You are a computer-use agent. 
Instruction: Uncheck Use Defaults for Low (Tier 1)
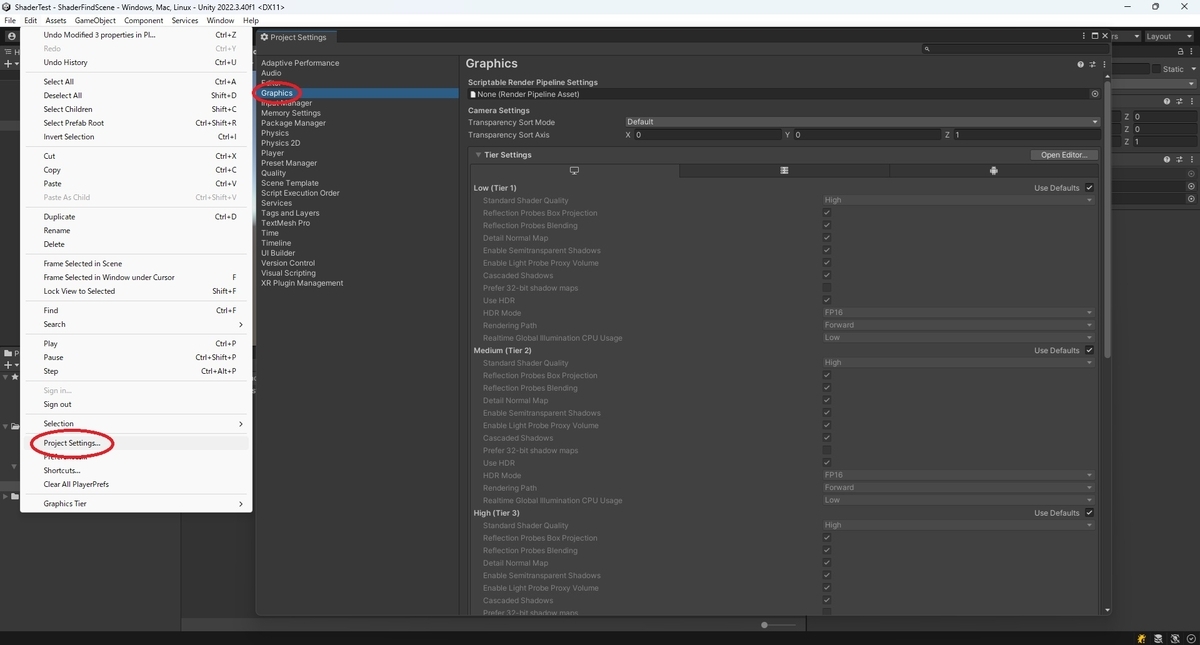[x=1089, y=187]
